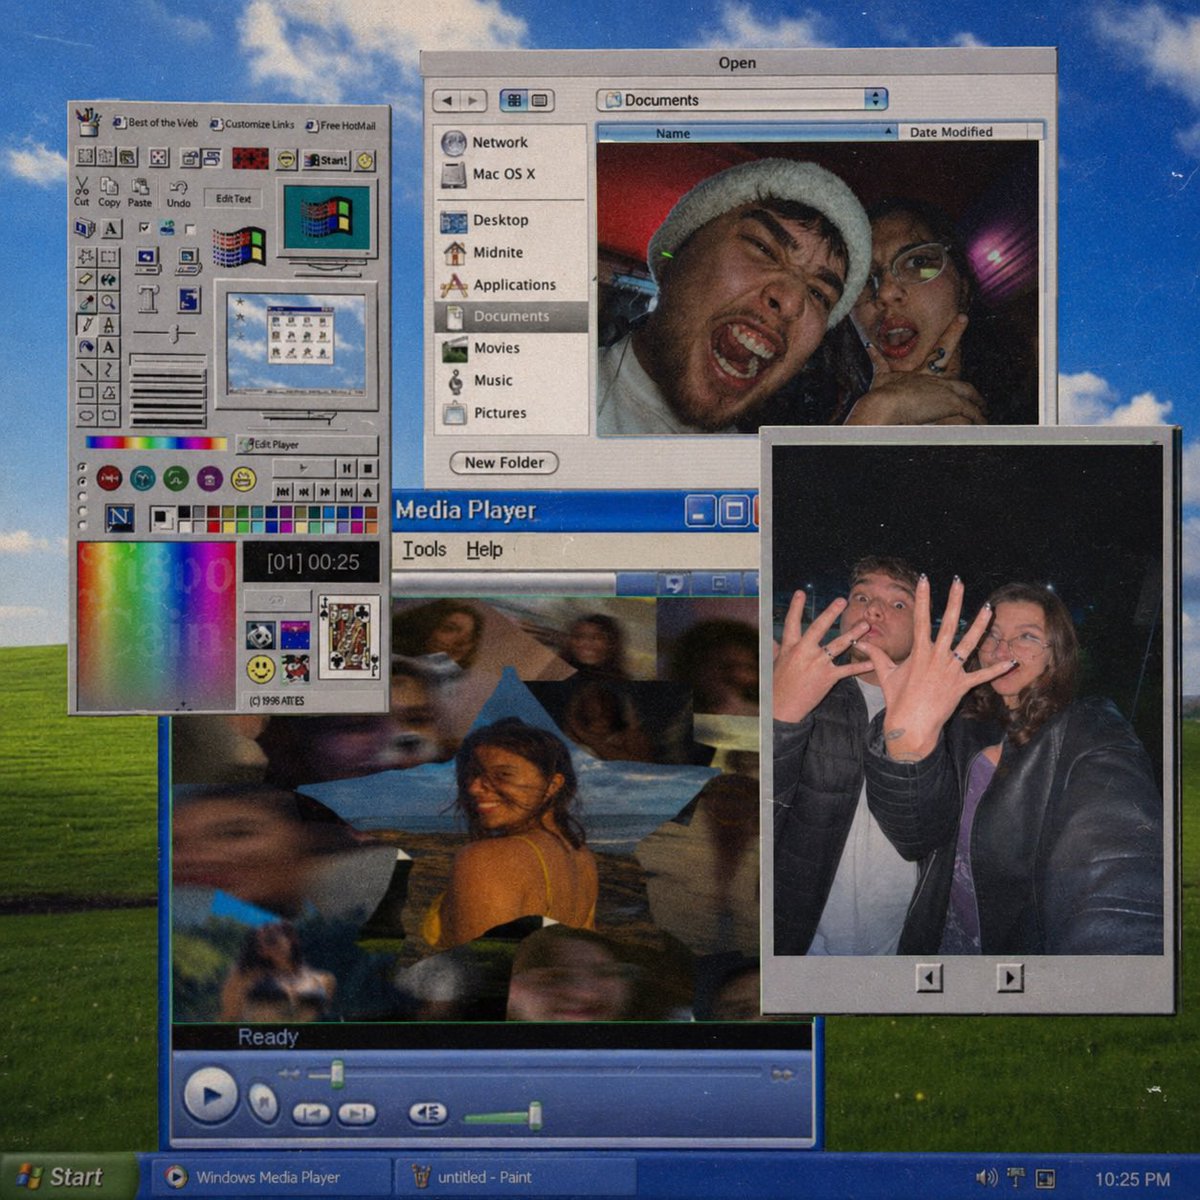This screenshot has height=1200, width=1200.
Task: Click inside the rainbow color spectrum box
Action: [157, 625]
